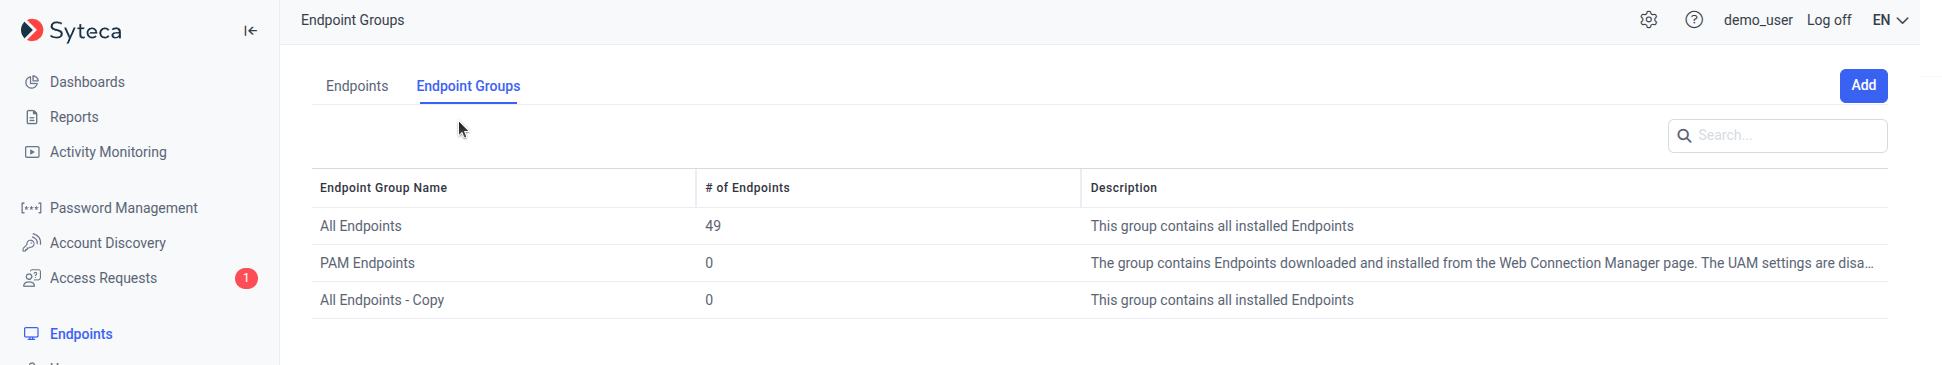Viewport: 1942px width, 365px height.
Task: Click the Endpoints monitor icon
Action: point(32,334)
